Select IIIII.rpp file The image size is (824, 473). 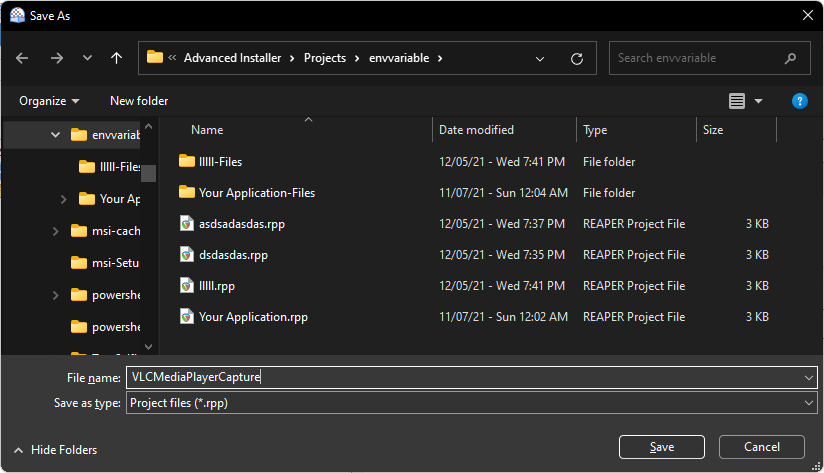tap(217, 286)
